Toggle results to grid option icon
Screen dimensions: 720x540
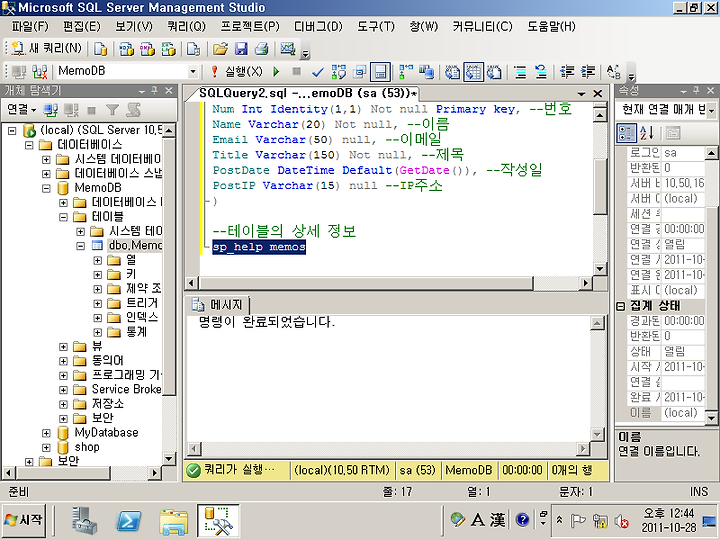(473, 72)
